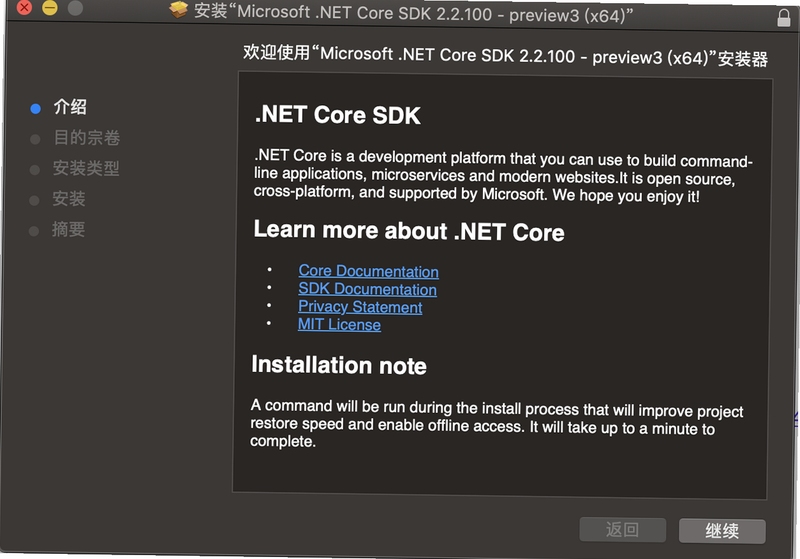Open the Privacy Statement link

(x=360, y=307)
